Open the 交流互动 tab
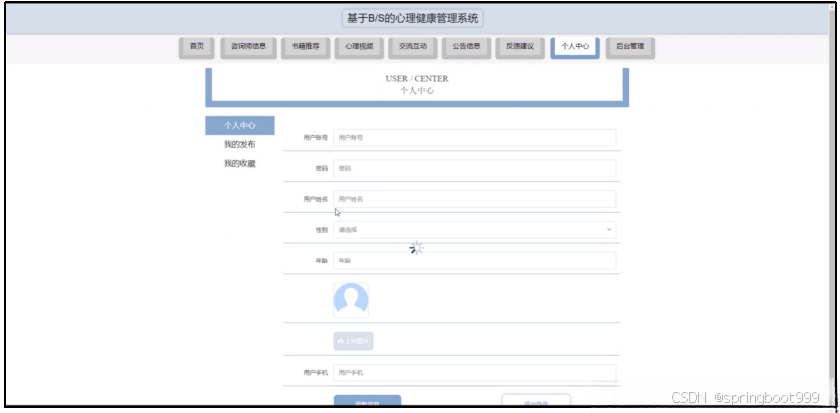Image resolution: width=840 pixels, height=413 pixels. pos(412,47)
